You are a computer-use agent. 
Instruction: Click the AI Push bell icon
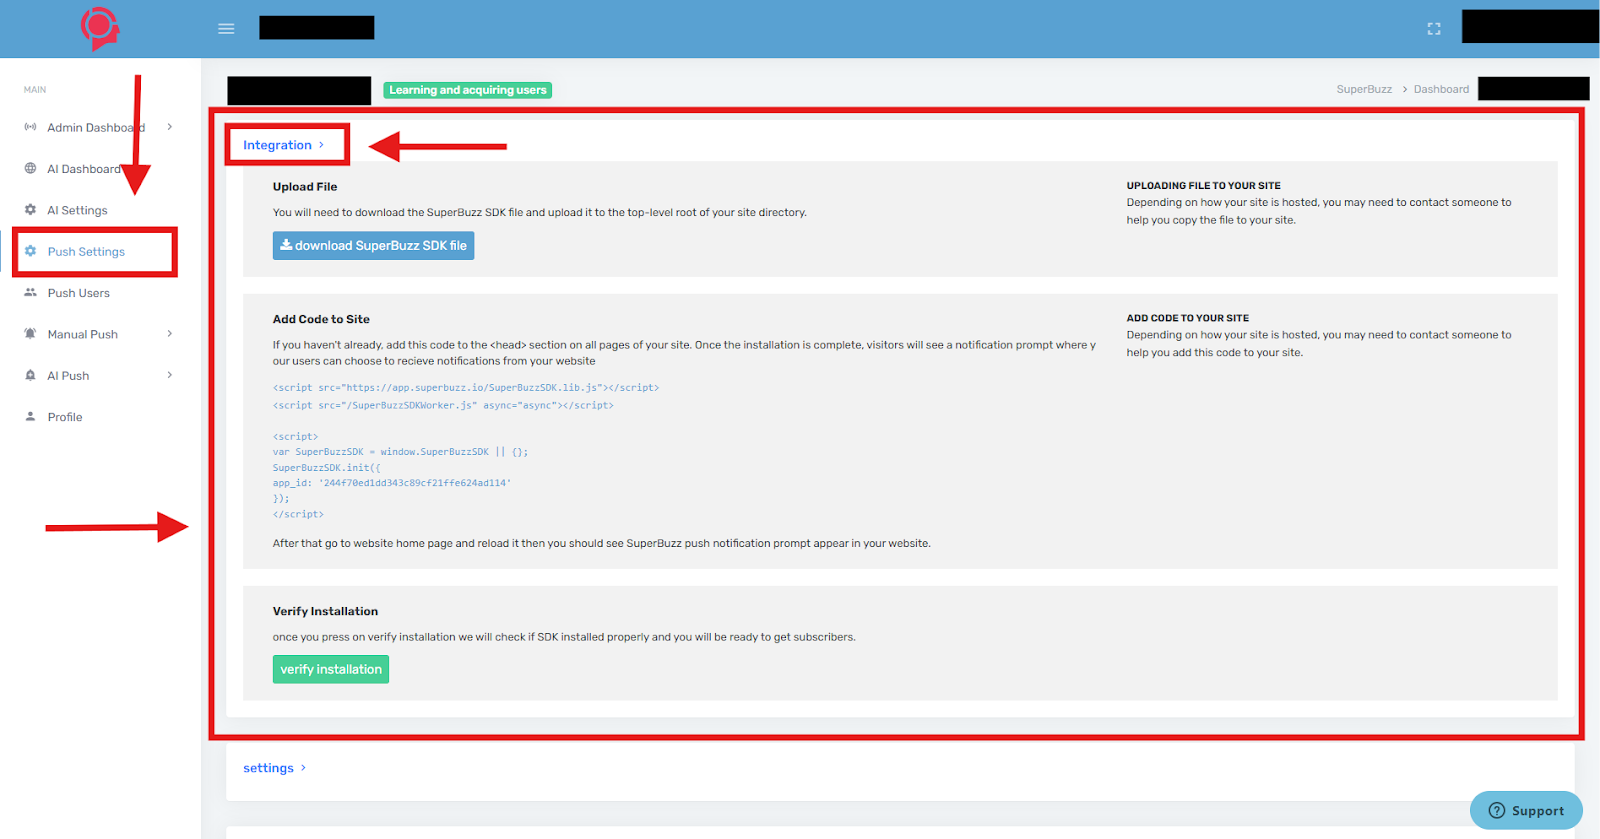click(x=30, y=375)
